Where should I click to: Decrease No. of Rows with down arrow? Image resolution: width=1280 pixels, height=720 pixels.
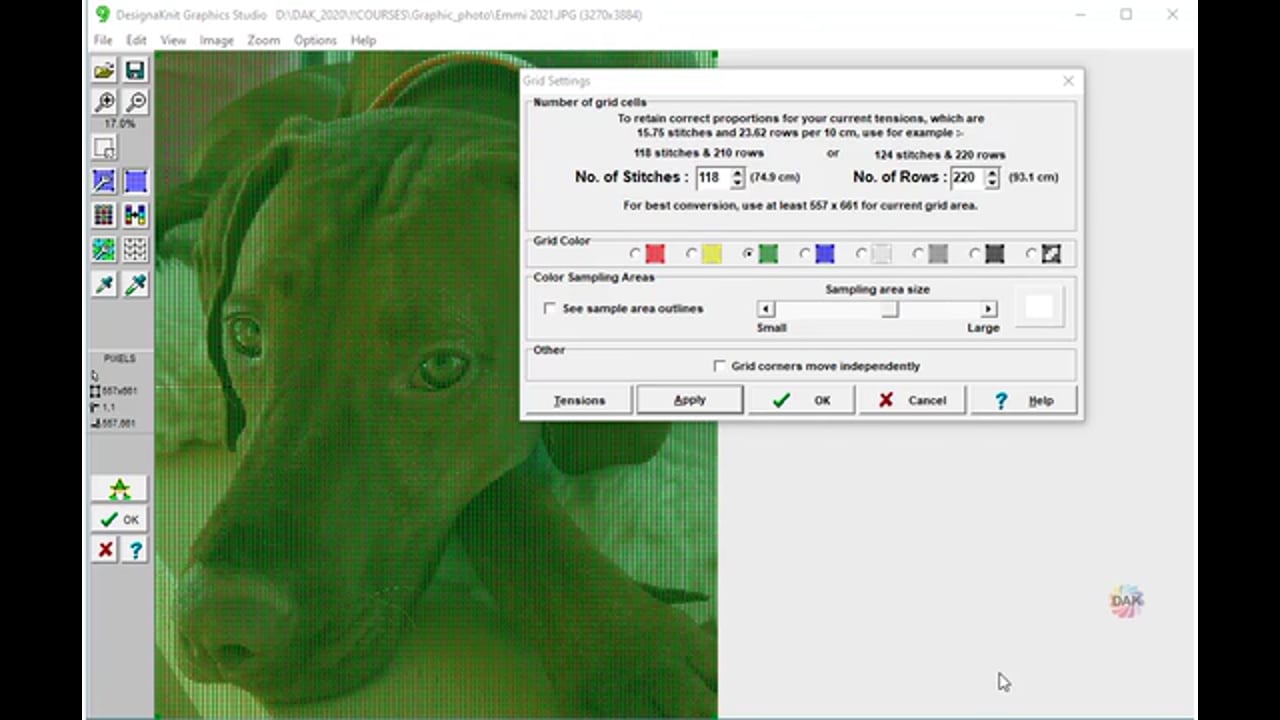(991, 183)
